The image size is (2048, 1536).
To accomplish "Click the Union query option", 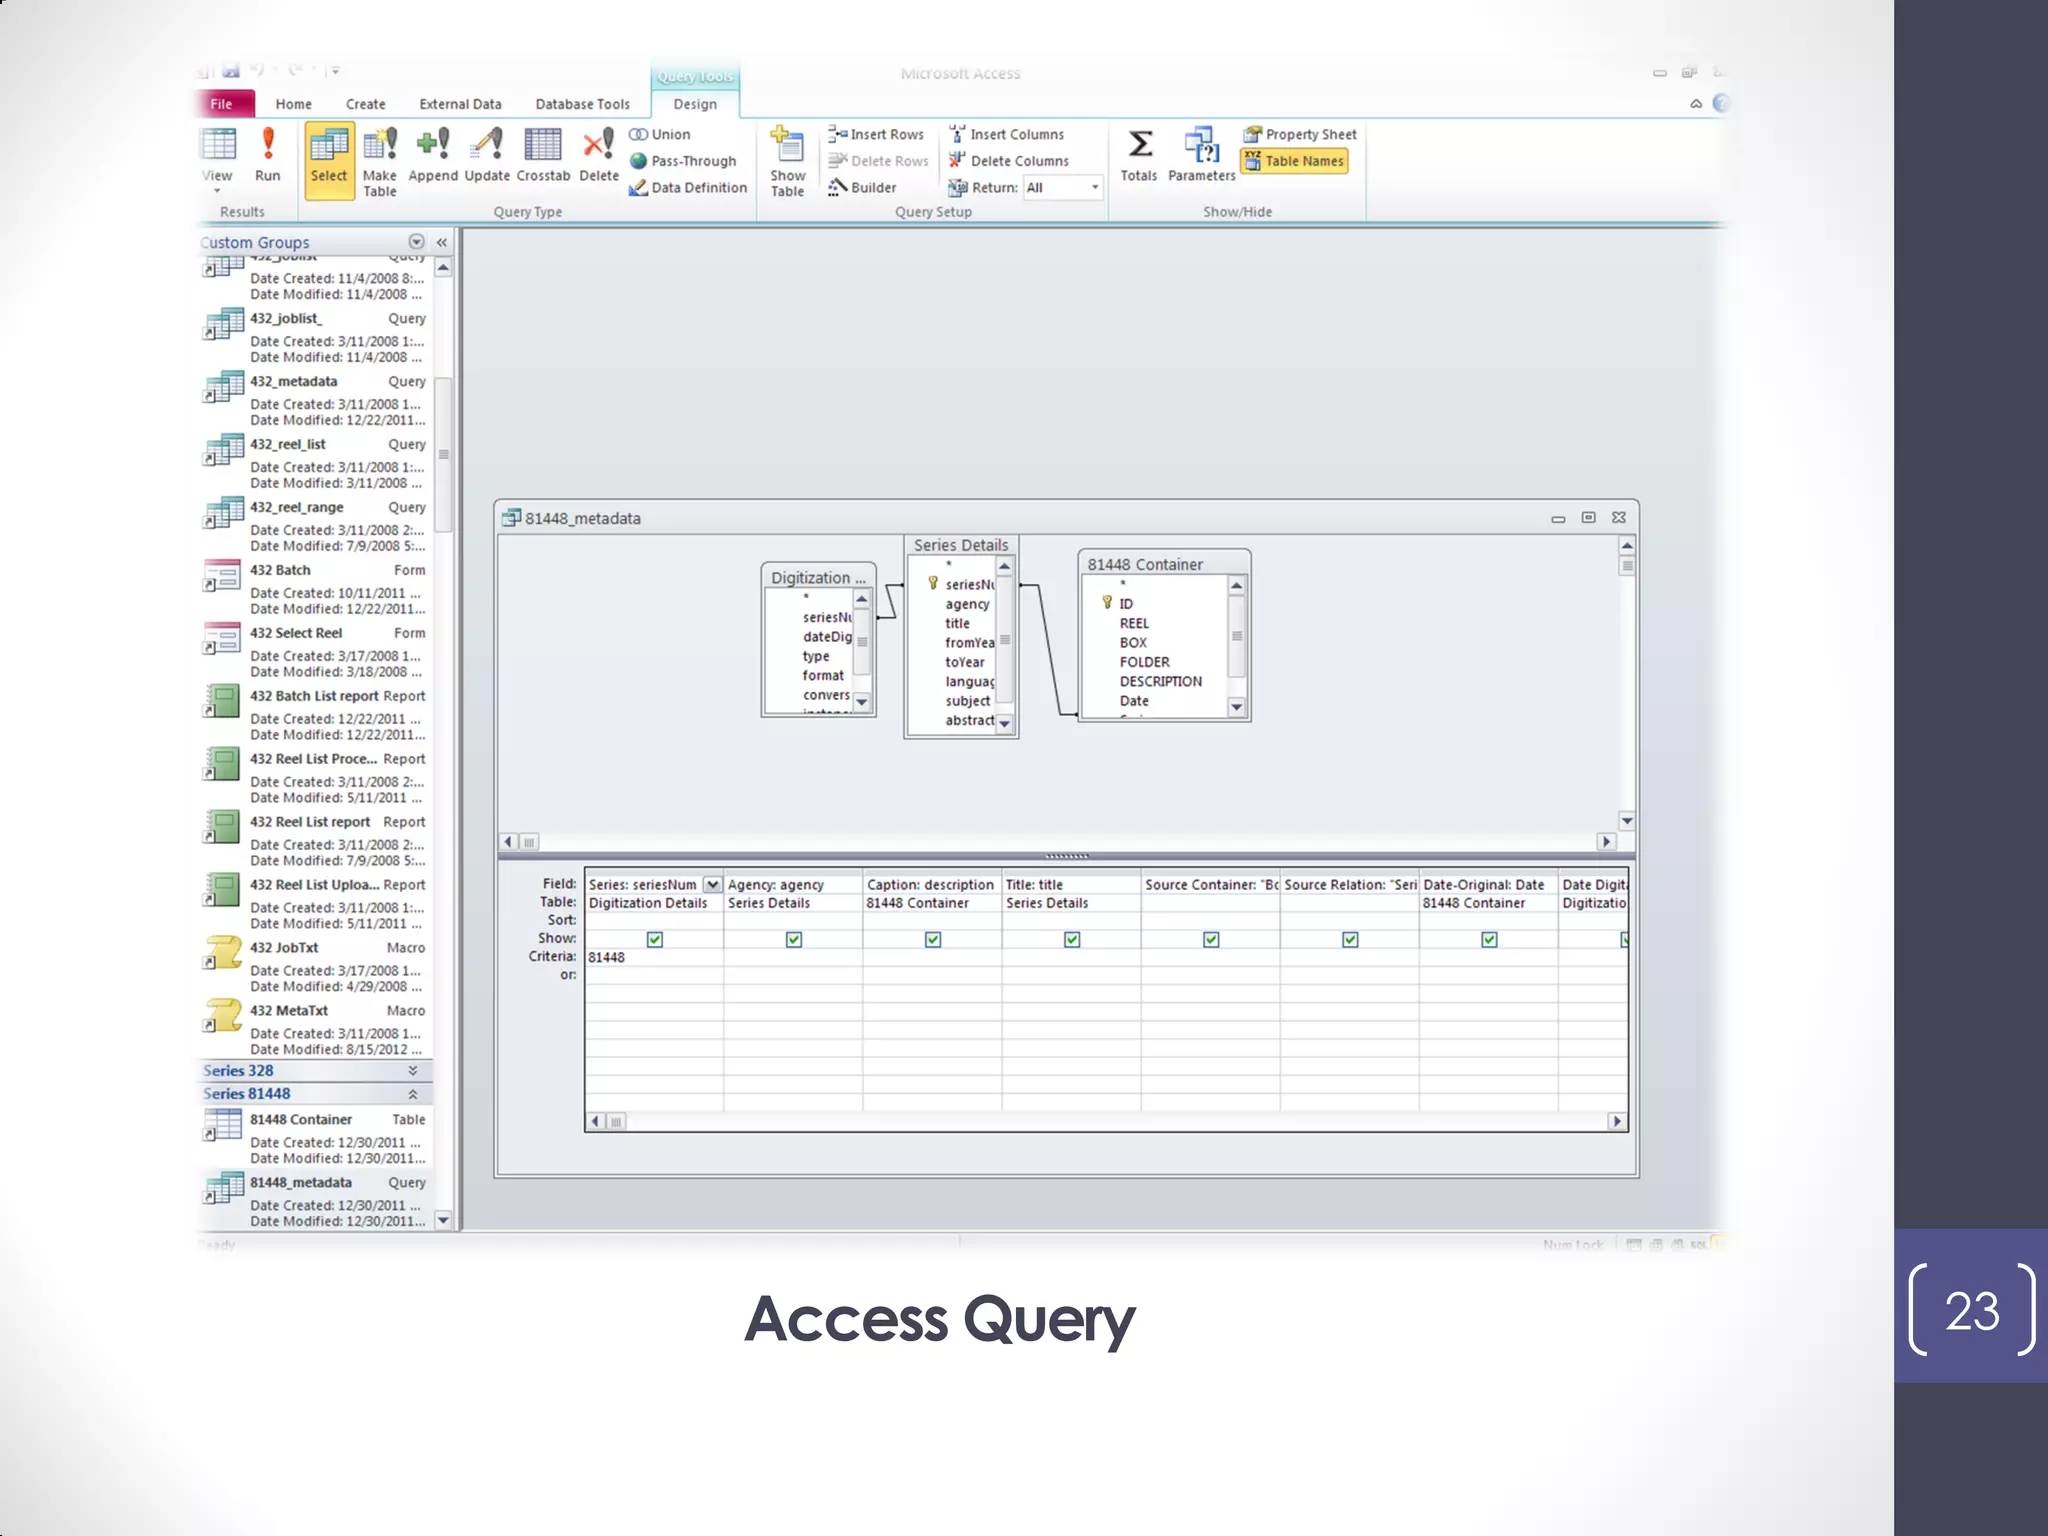I will [x=660, y=134].
